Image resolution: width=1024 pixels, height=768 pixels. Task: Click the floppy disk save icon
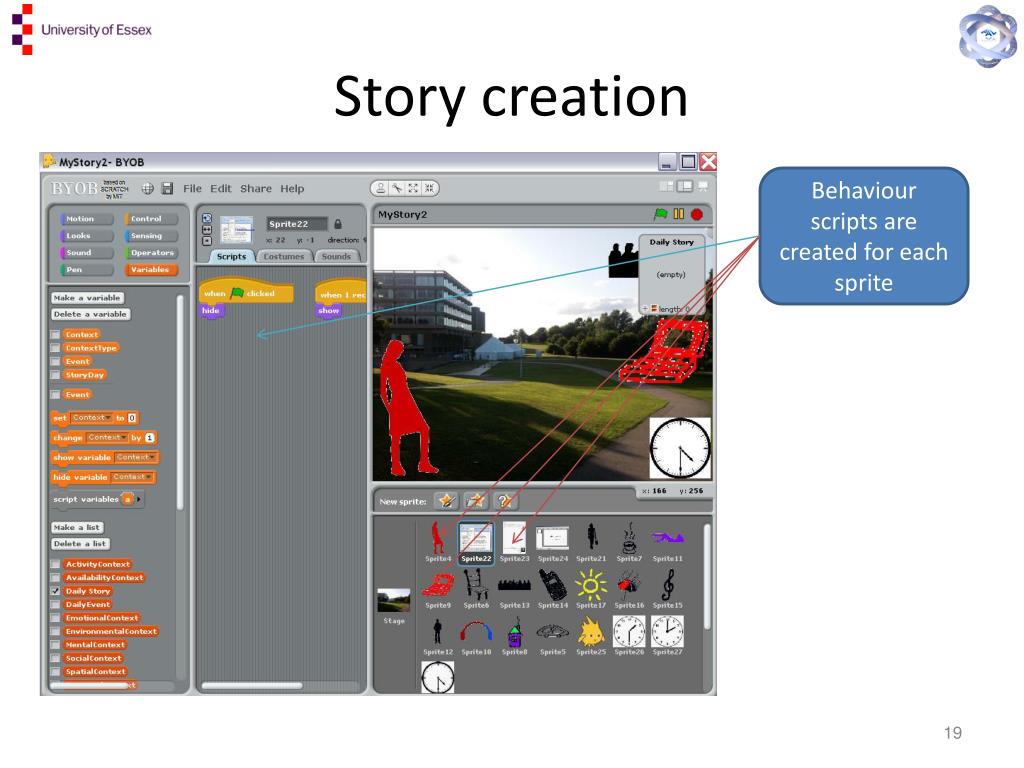[x=167, y=189]
